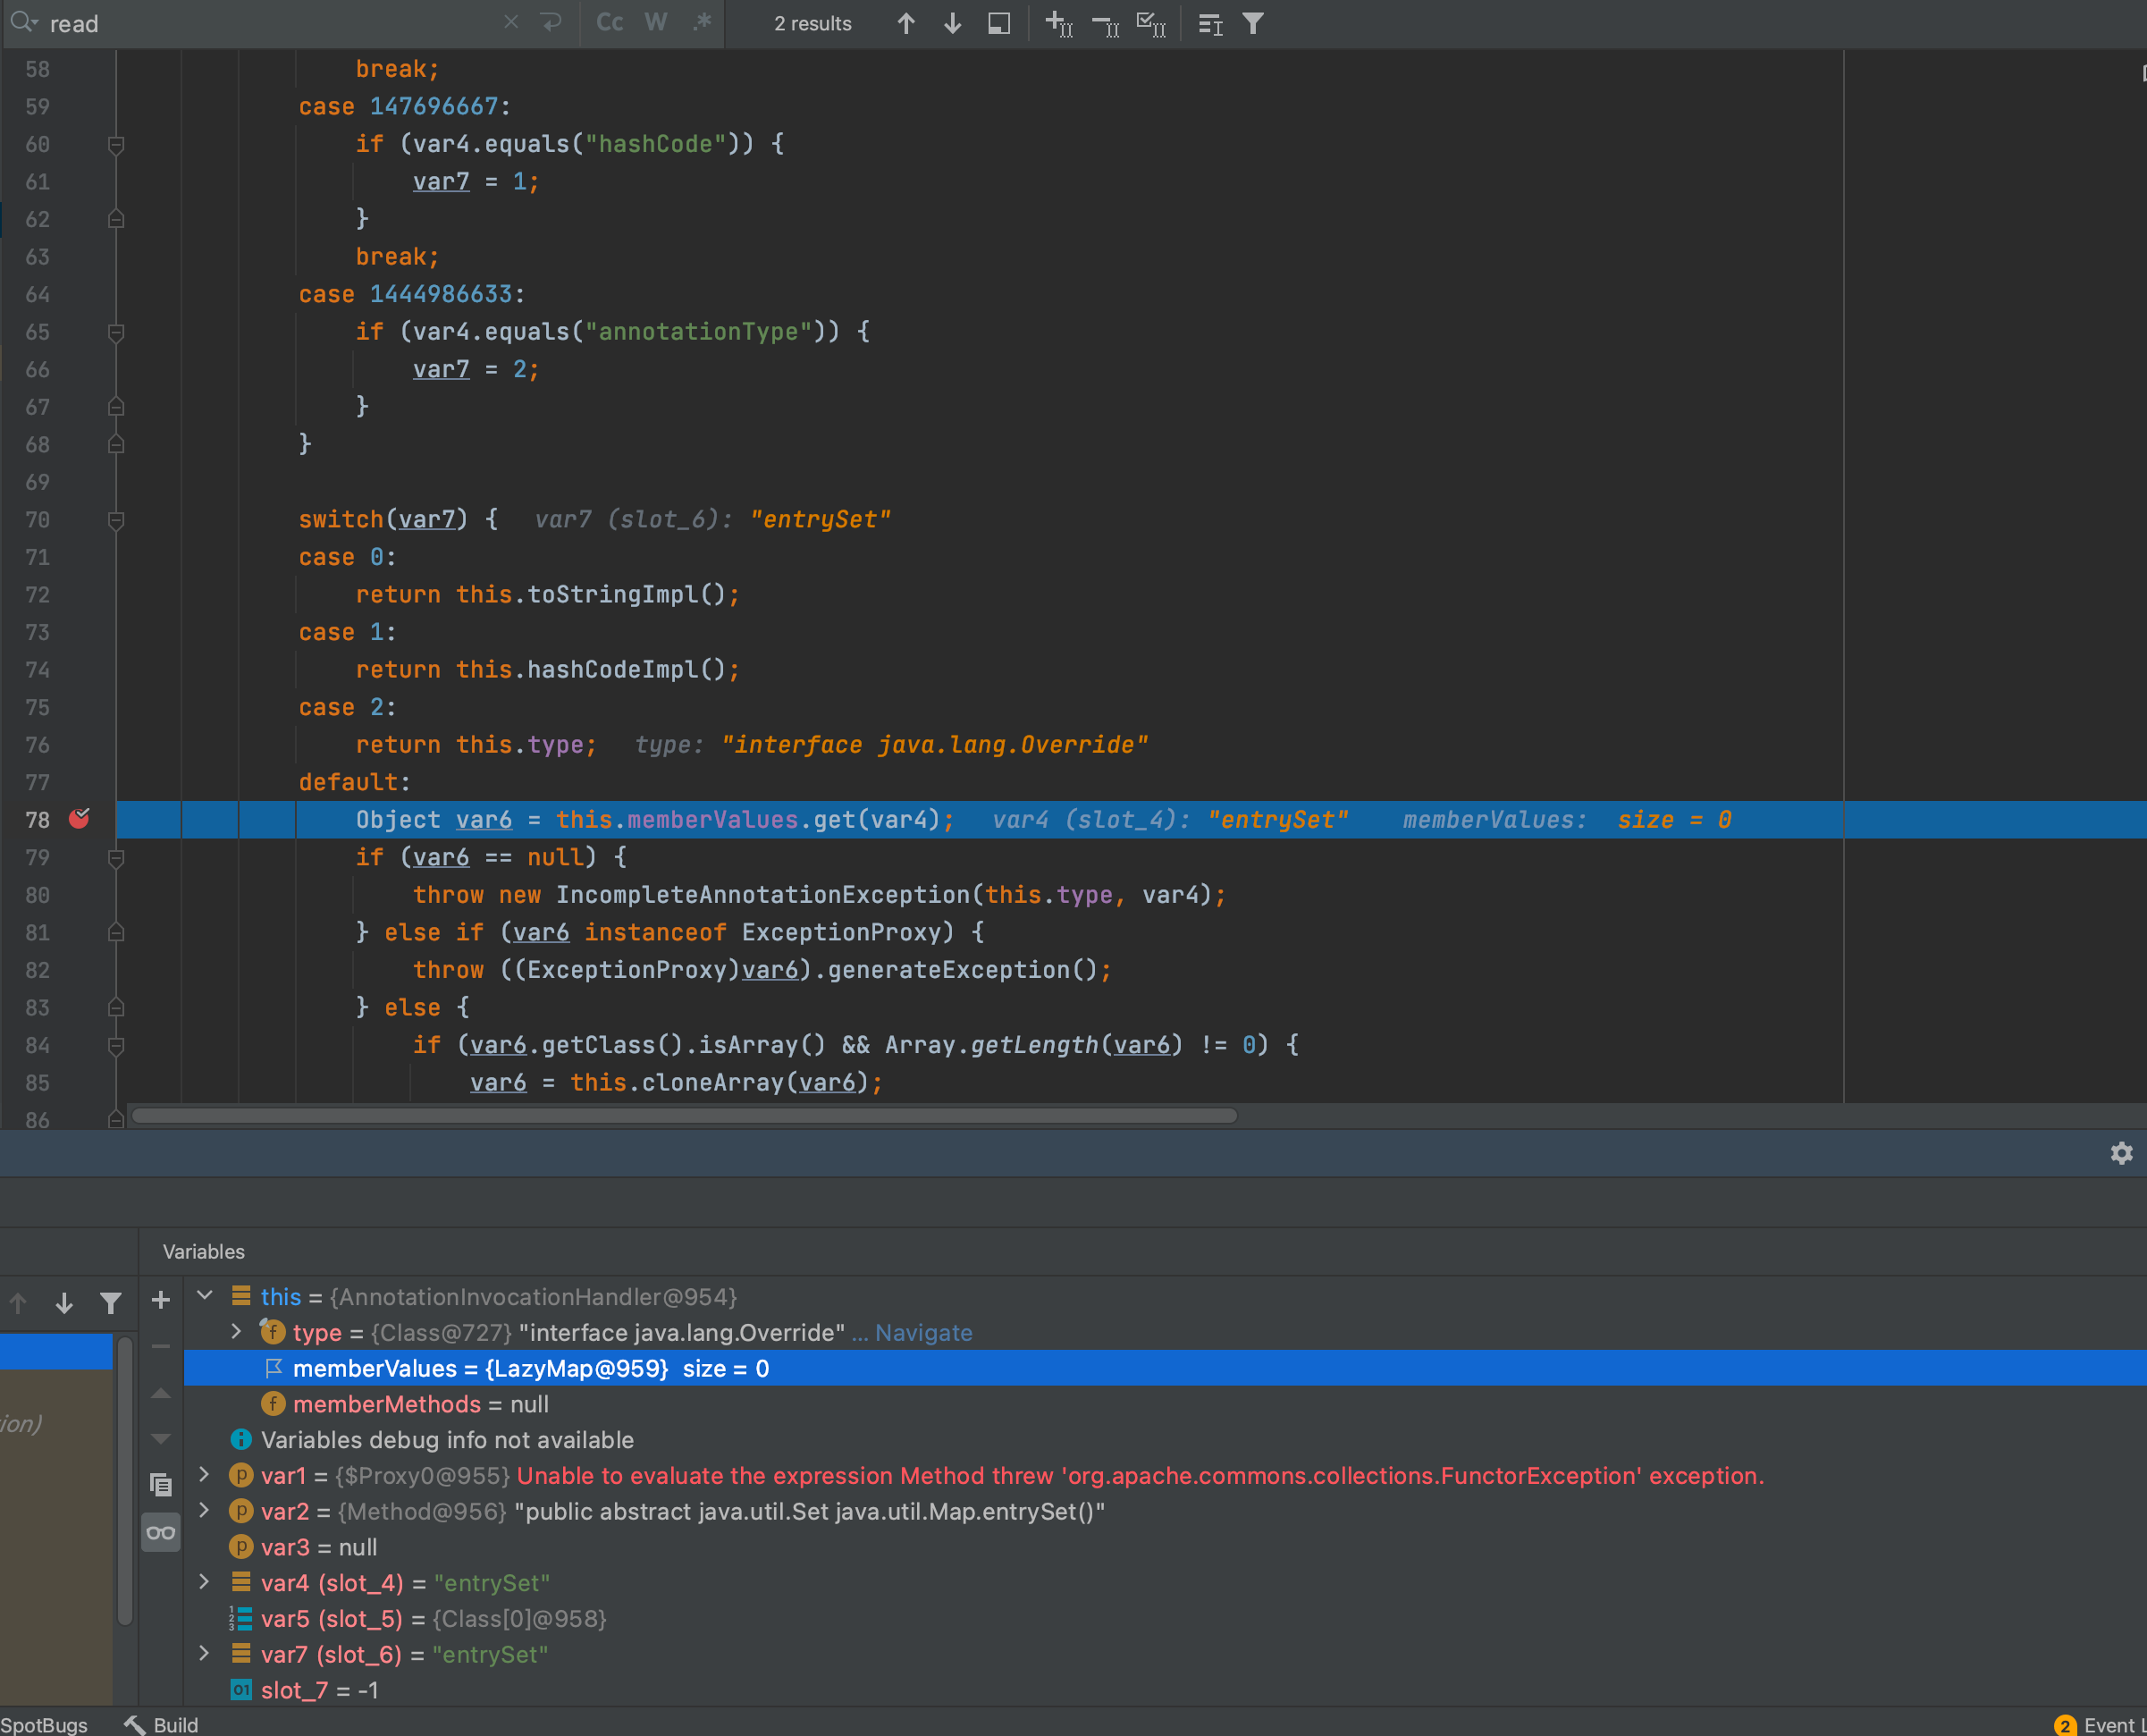
Task: Select all search occurrences
Action: coord(1151,23)
